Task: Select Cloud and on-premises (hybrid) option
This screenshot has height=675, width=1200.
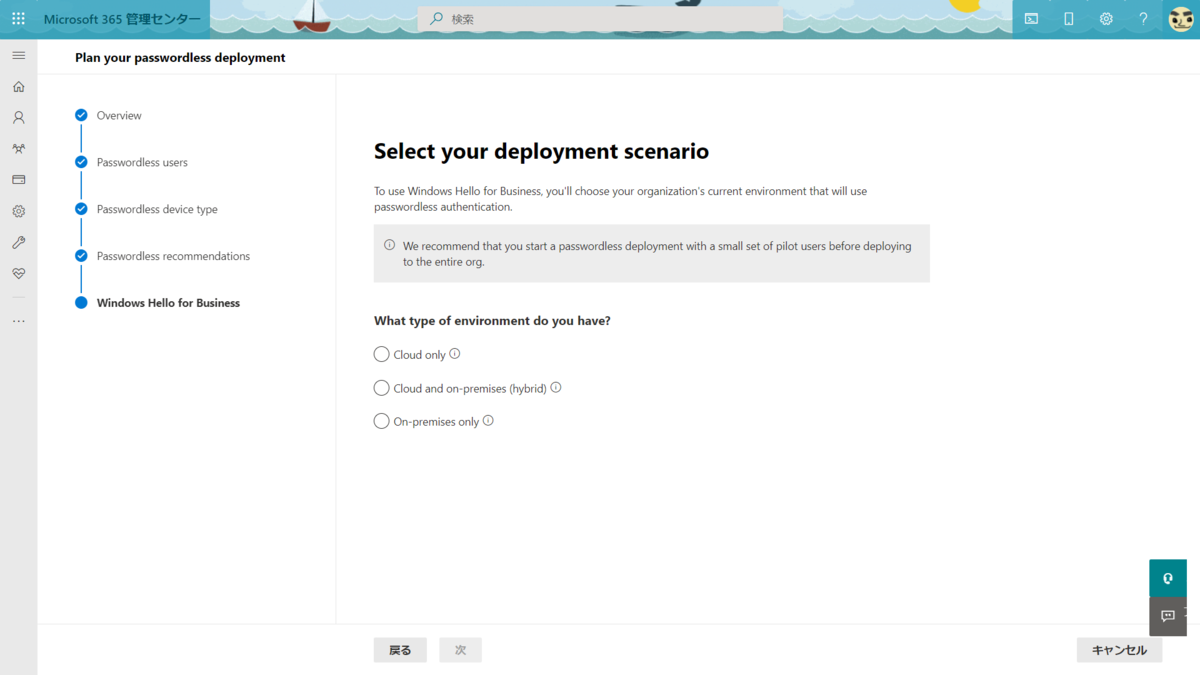Action: tap(381, 388)
